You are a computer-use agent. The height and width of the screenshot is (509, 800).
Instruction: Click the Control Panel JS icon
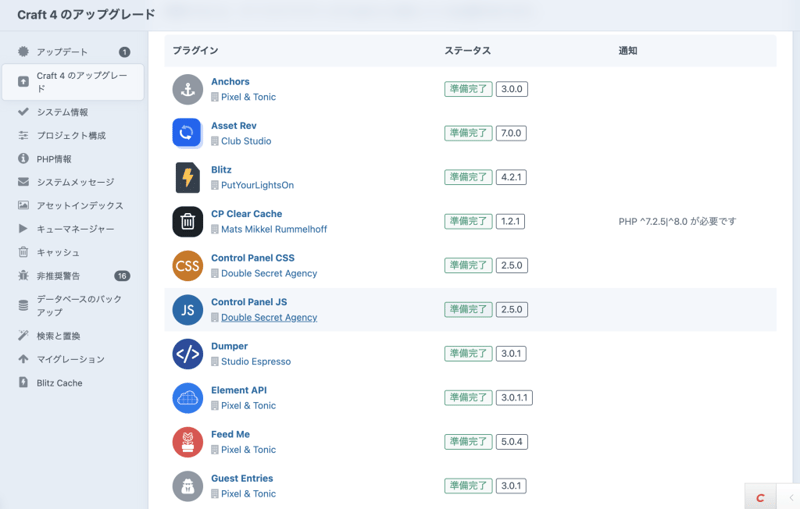coord(187,310)
